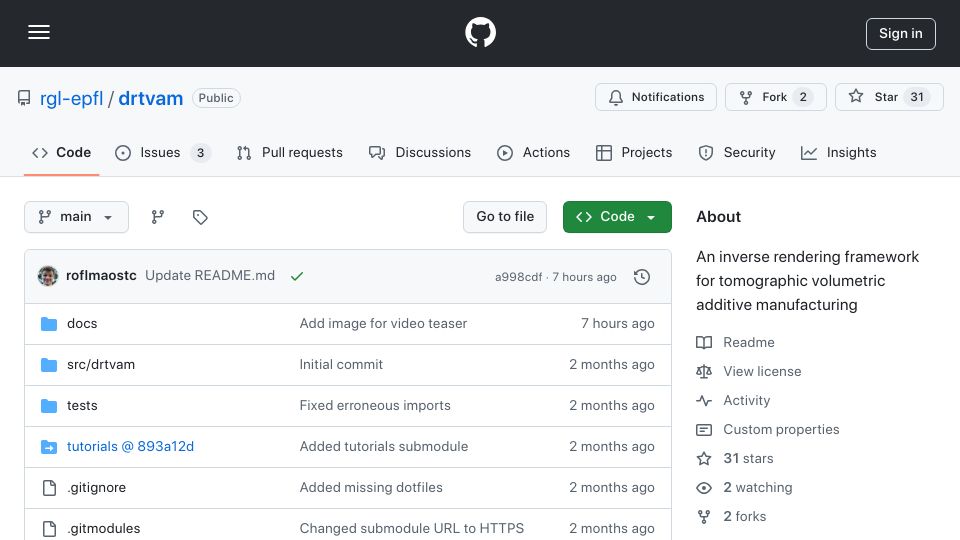Open the roflmaostc author link
This screenshot has width=960, height=540.
coord(101,276)
